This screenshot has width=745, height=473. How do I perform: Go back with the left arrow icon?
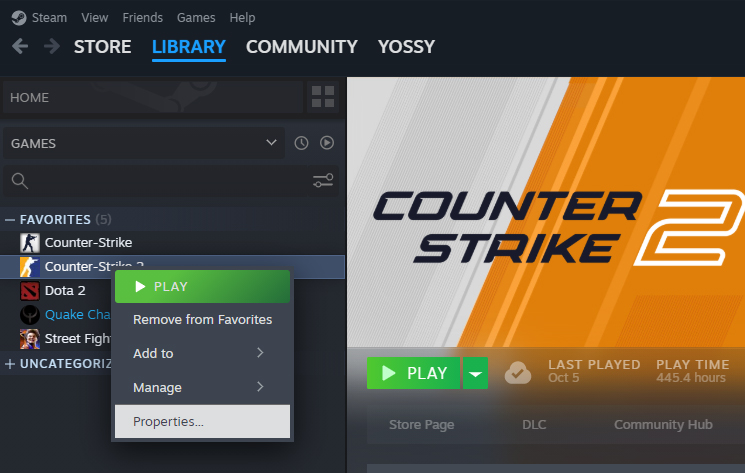click(x=20, y=47)
